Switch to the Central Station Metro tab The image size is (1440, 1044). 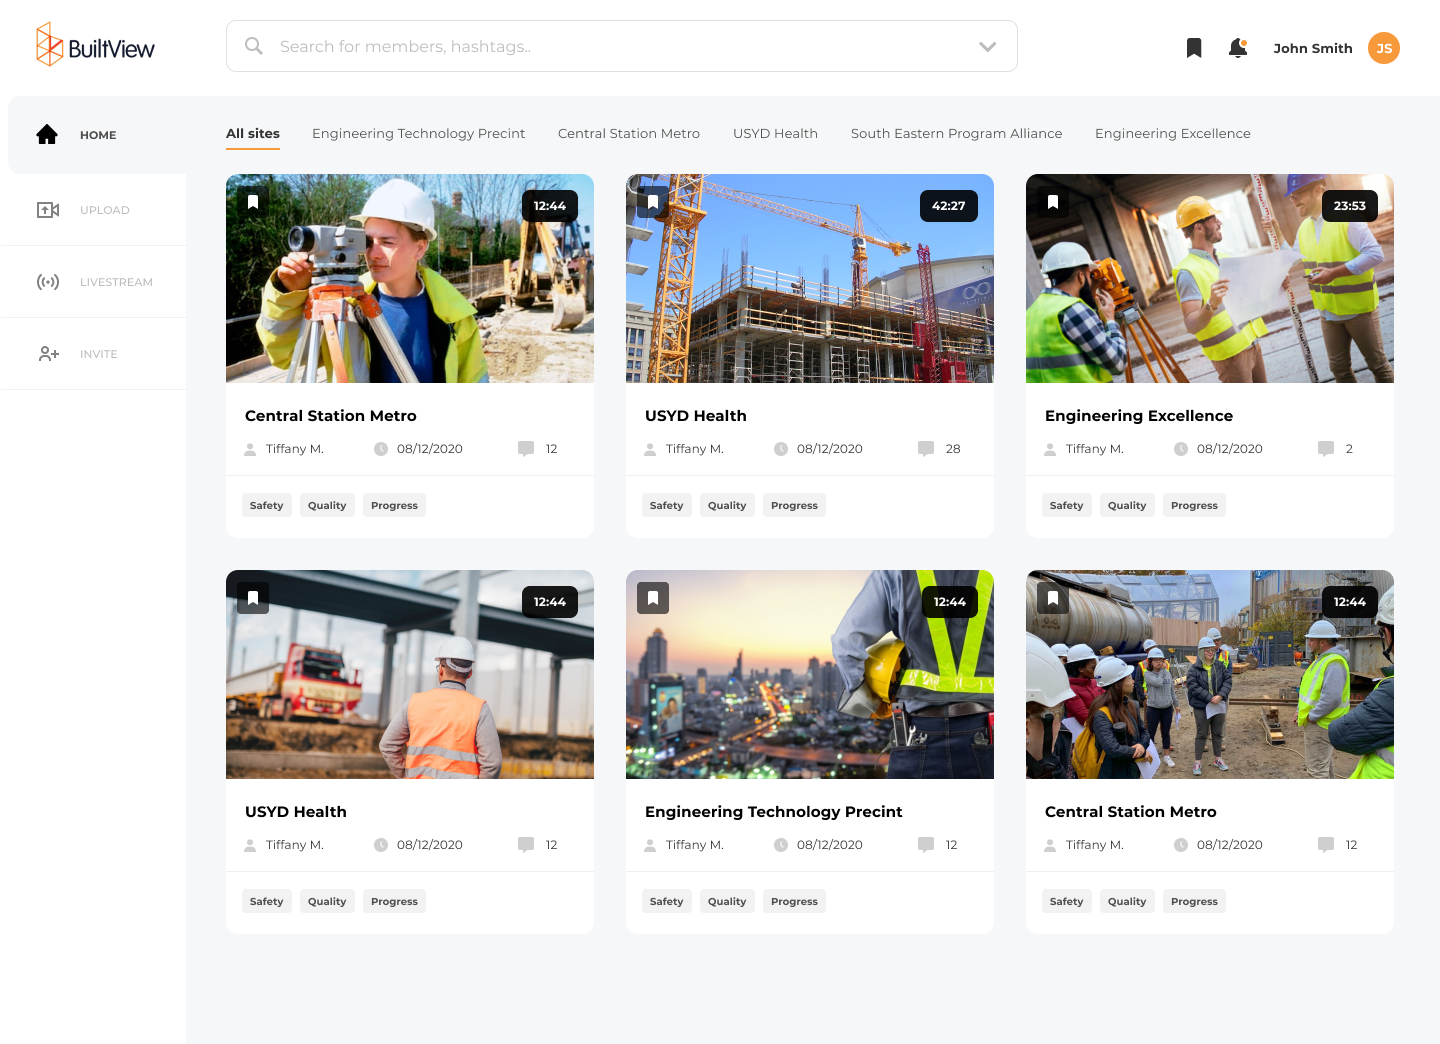(628, 134)
